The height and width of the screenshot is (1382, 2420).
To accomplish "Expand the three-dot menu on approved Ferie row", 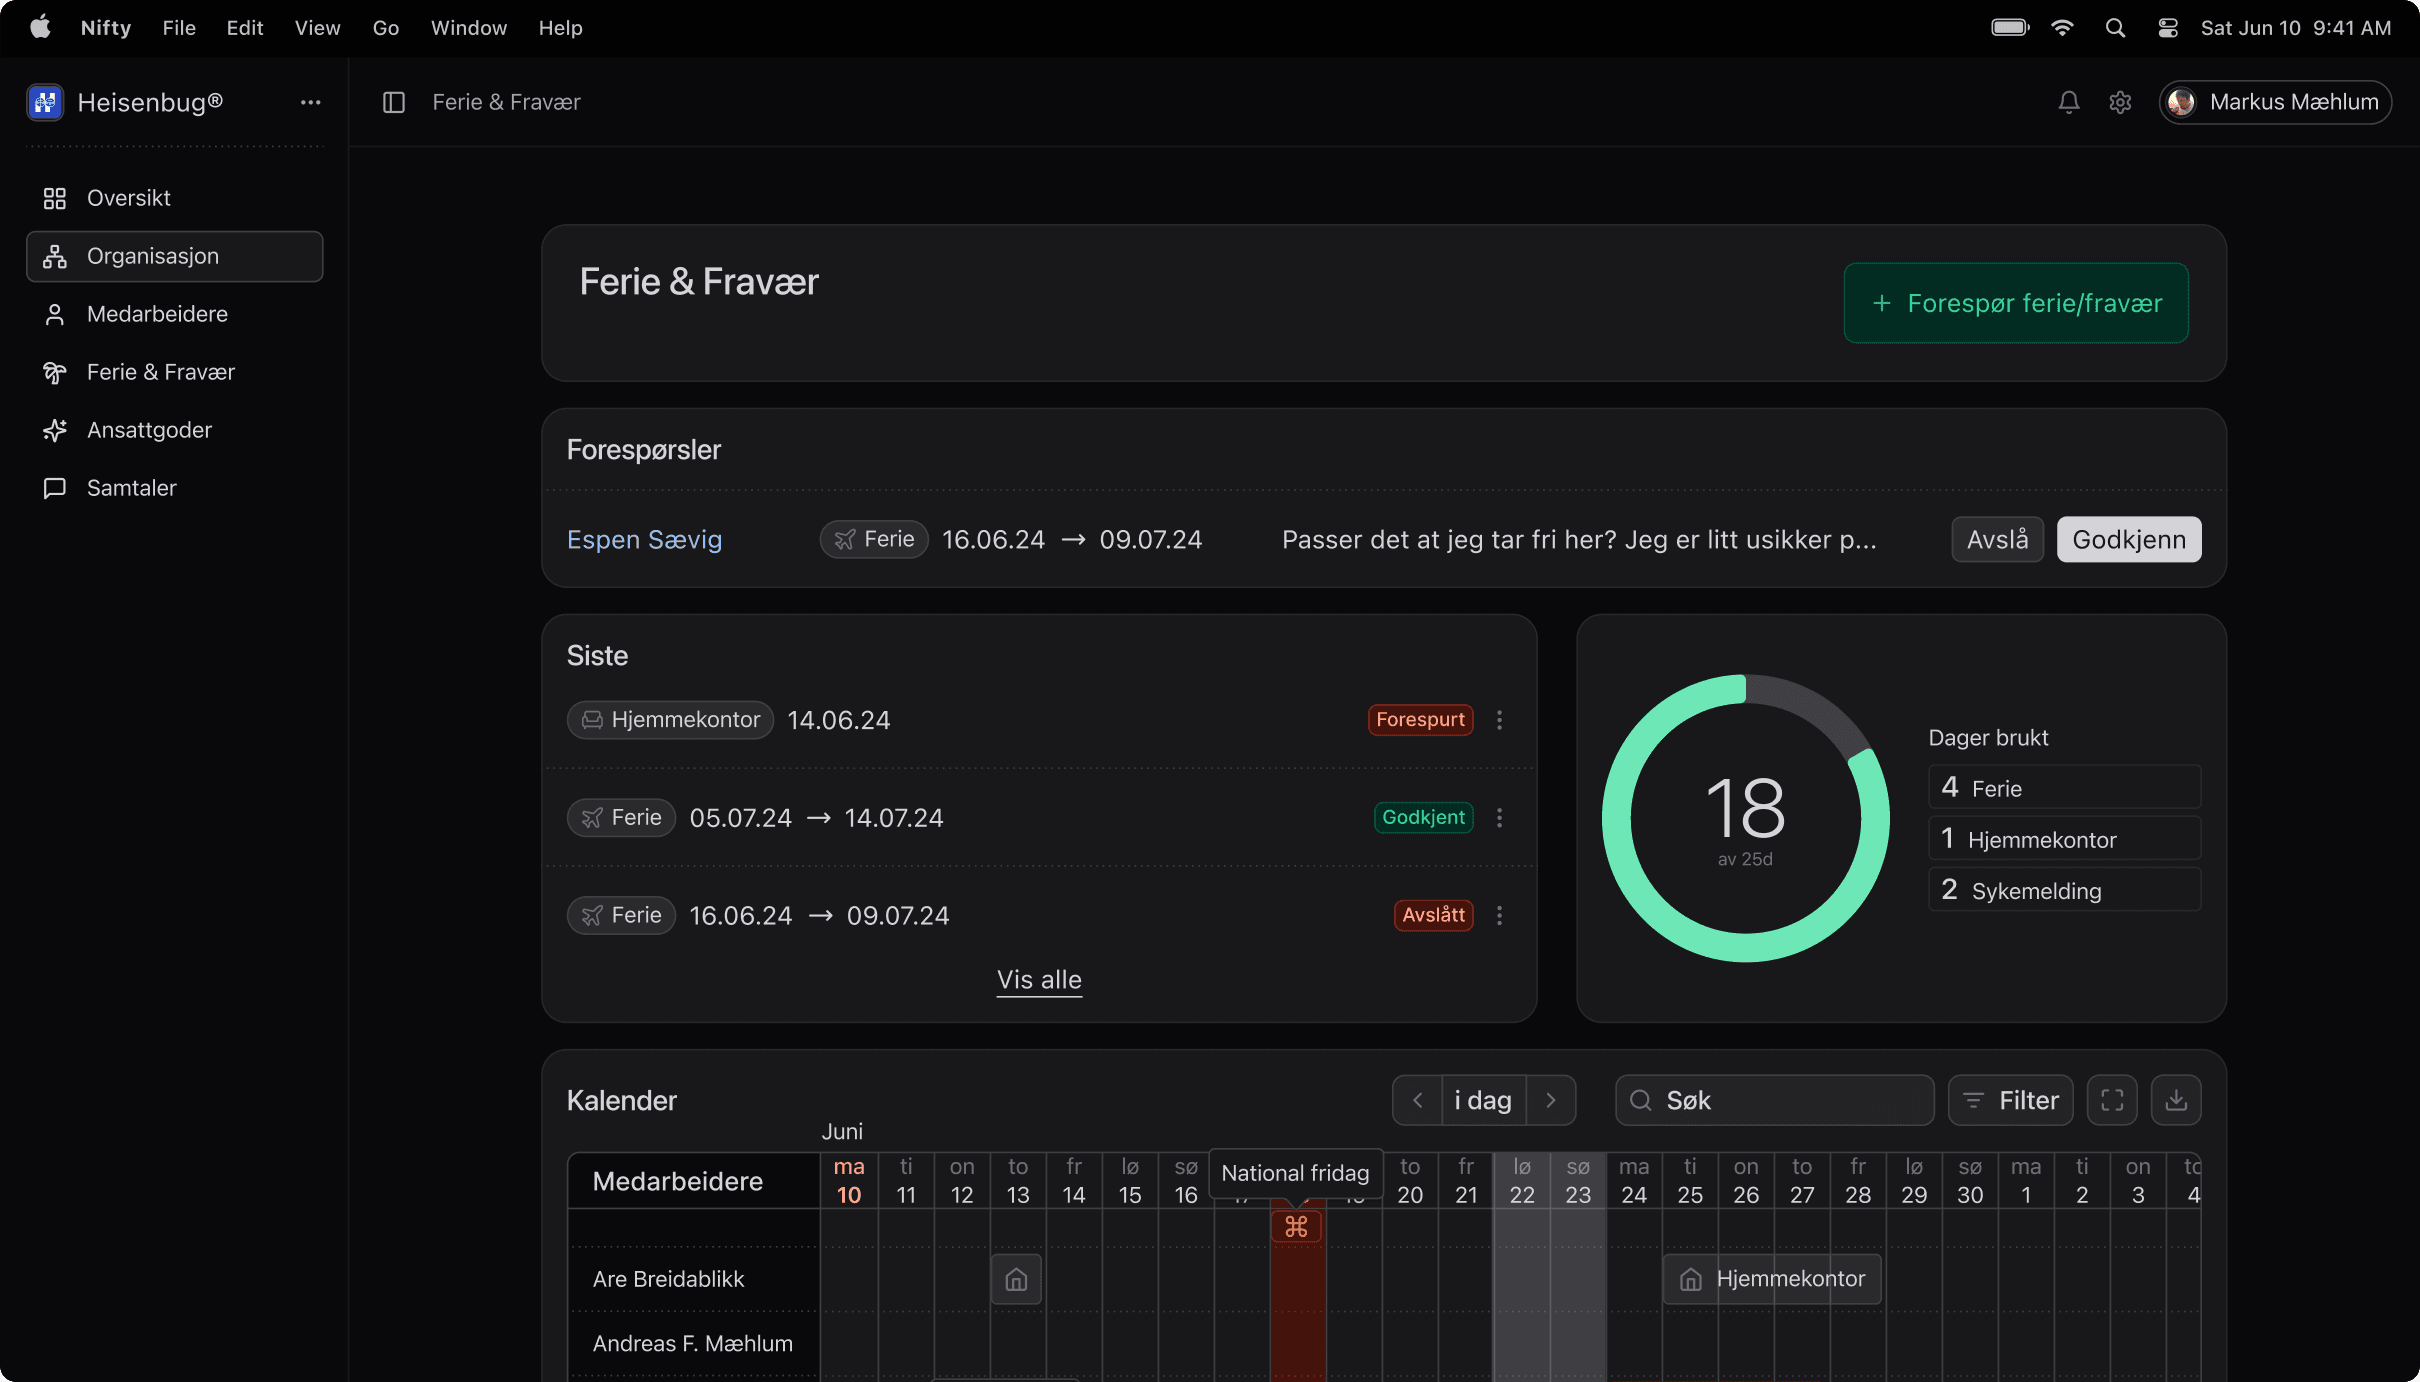I will click(1499, 817).
